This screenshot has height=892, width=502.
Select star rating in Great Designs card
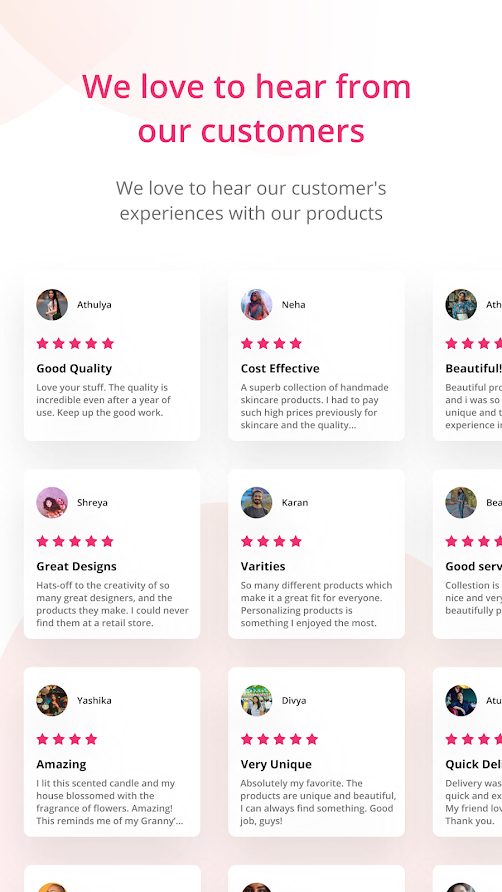pos(75,541)
